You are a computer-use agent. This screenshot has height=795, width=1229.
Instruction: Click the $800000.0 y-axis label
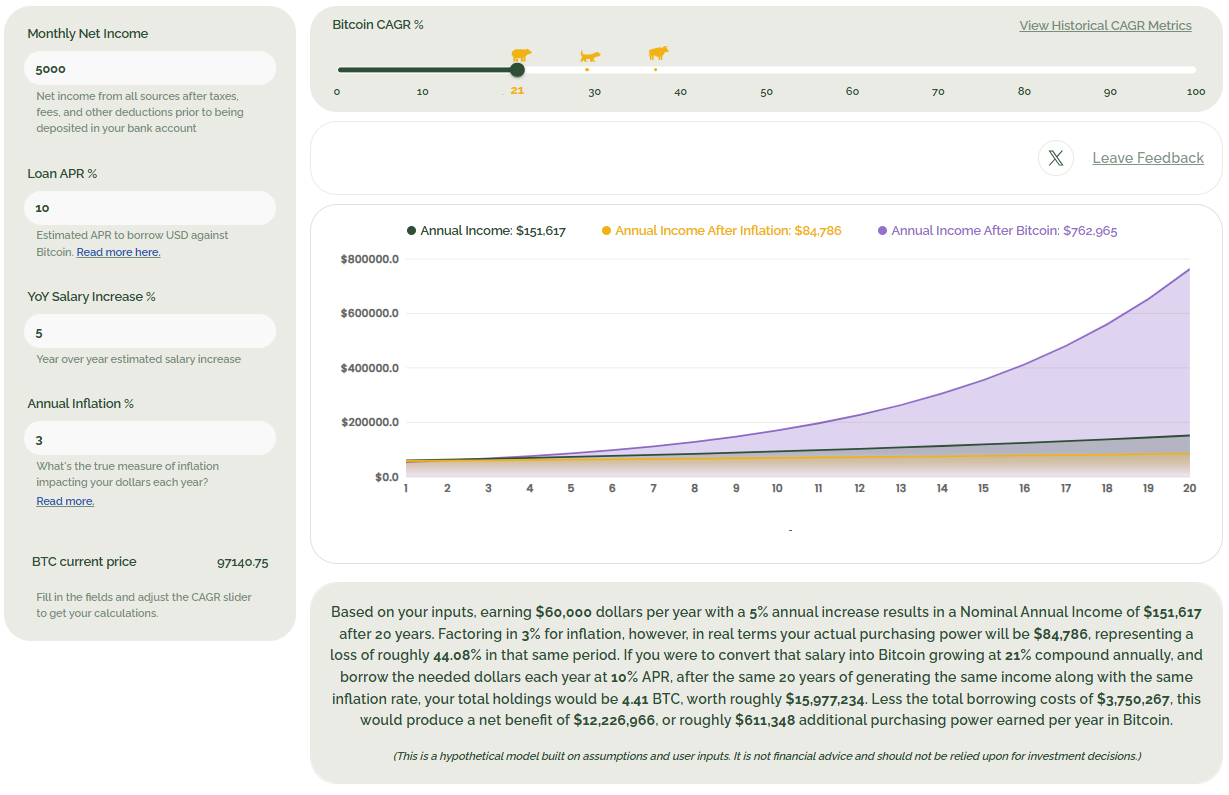[x=370, y=259]
